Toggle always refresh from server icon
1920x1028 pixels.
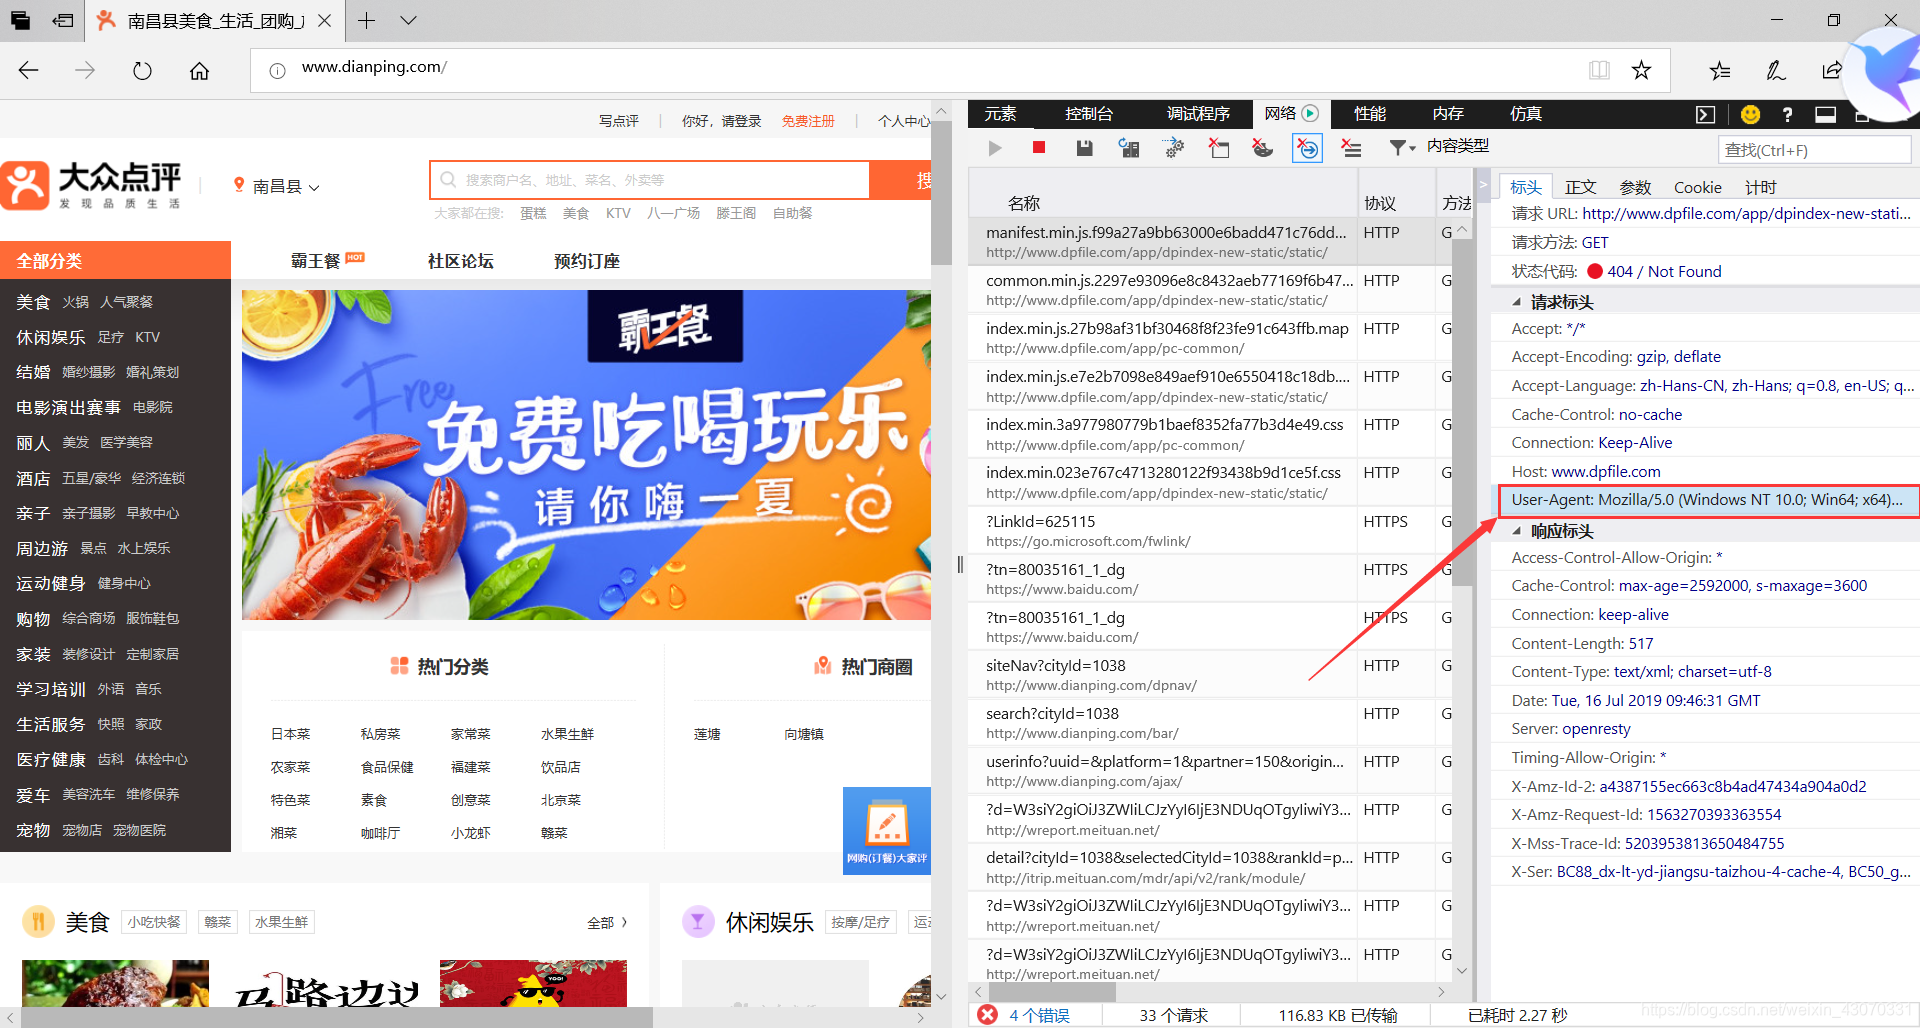click(1129, 148)
